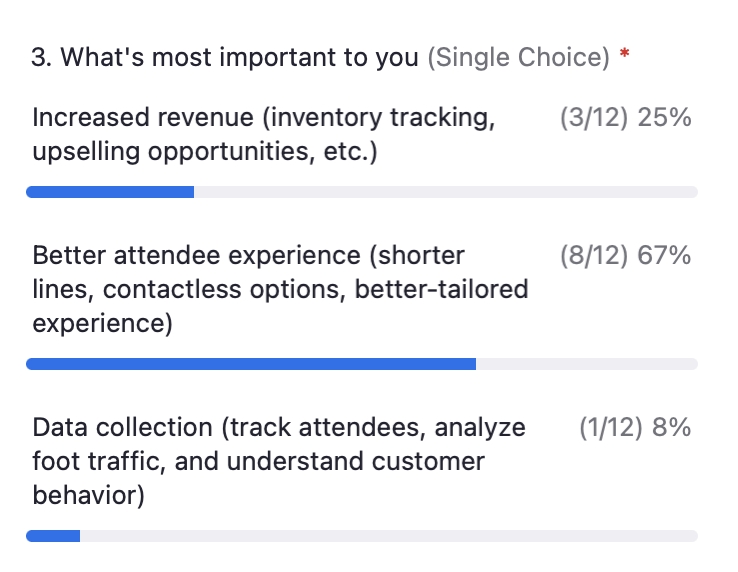Select the Increased revenue option text
738x572 pixels.
[x=264, y=134]
